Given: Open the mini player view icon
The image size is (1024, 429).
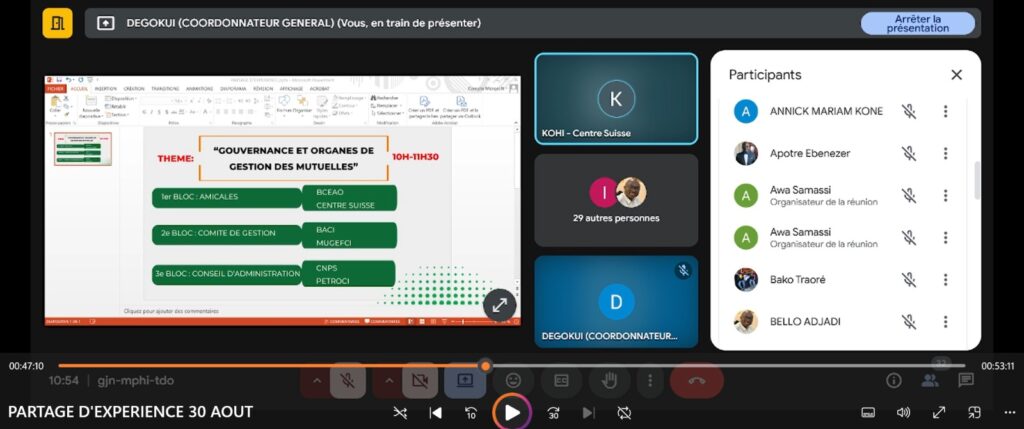Looking at the screenshot, I should (x=974, y=413).
